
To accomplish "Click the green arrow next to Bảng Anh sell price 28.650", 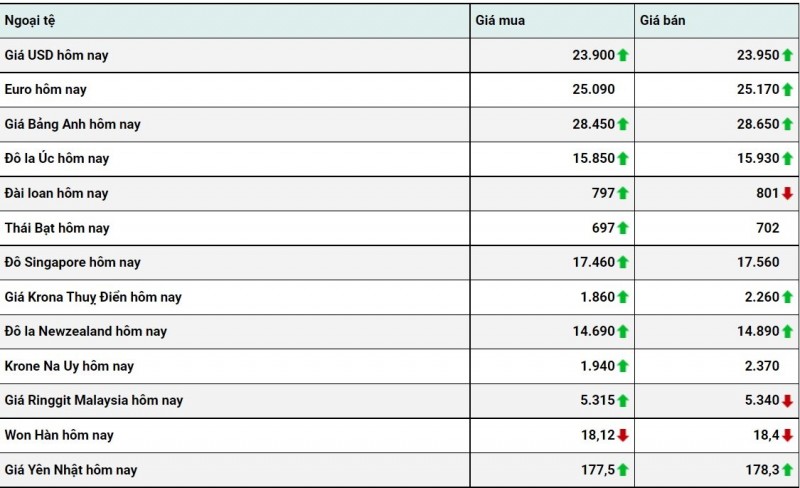I will click(x=787, y=124).
